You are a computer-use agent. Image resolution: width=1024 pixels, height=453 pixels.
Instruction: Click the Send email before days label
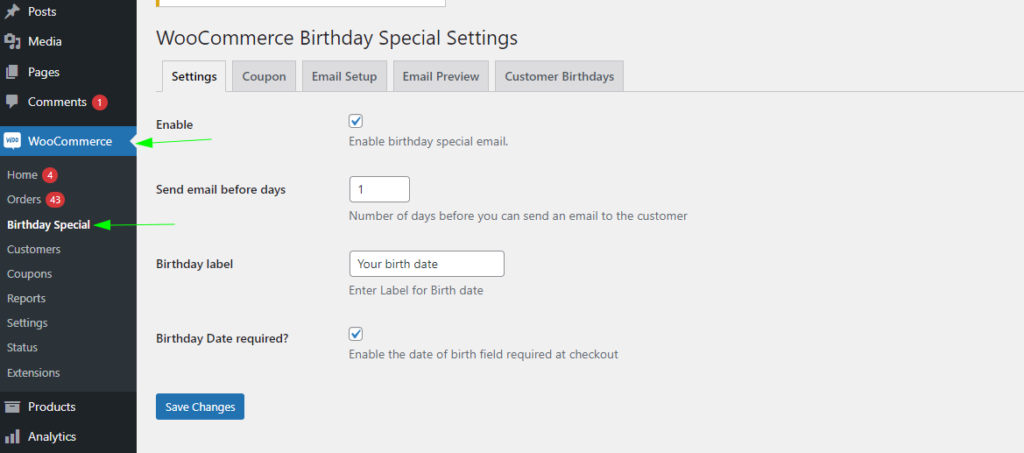coord(221,190)
